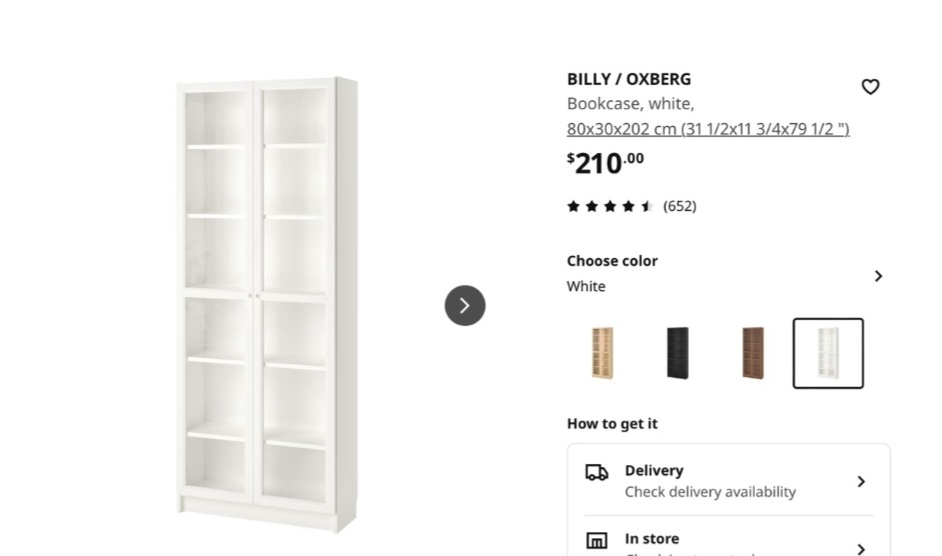Open the 80x30x202 cm dimensions link
942x556 pixels.
(708, 129)
